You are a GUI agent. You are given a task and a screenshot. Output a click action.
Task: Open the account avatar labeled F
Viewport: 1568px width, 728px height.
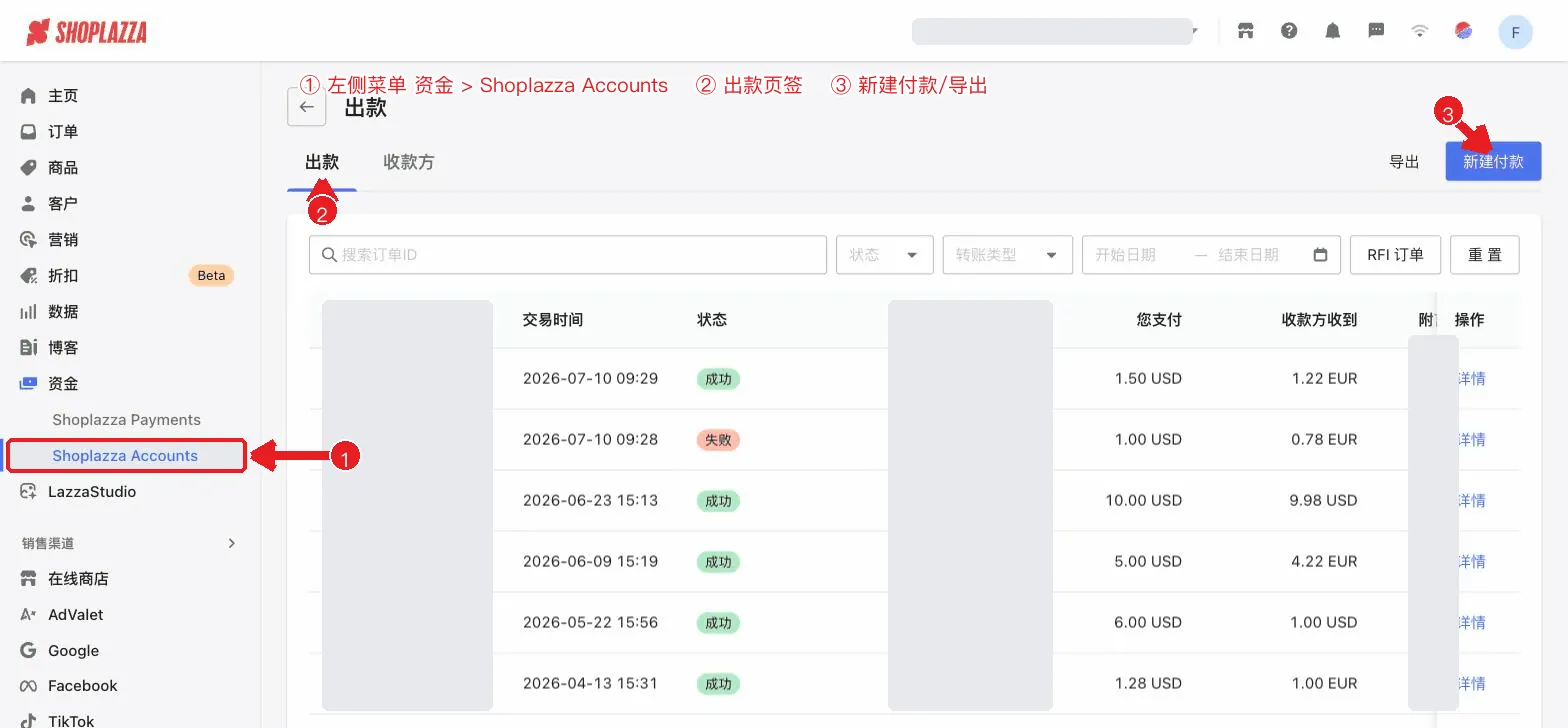(x=1515, y=32)
